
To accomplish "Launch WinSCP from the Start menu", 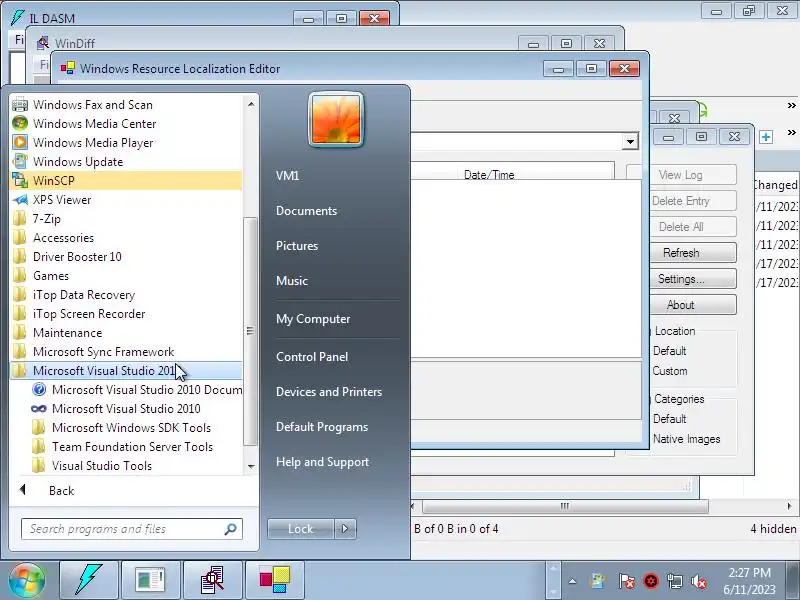I will click(x=126, y=181).
